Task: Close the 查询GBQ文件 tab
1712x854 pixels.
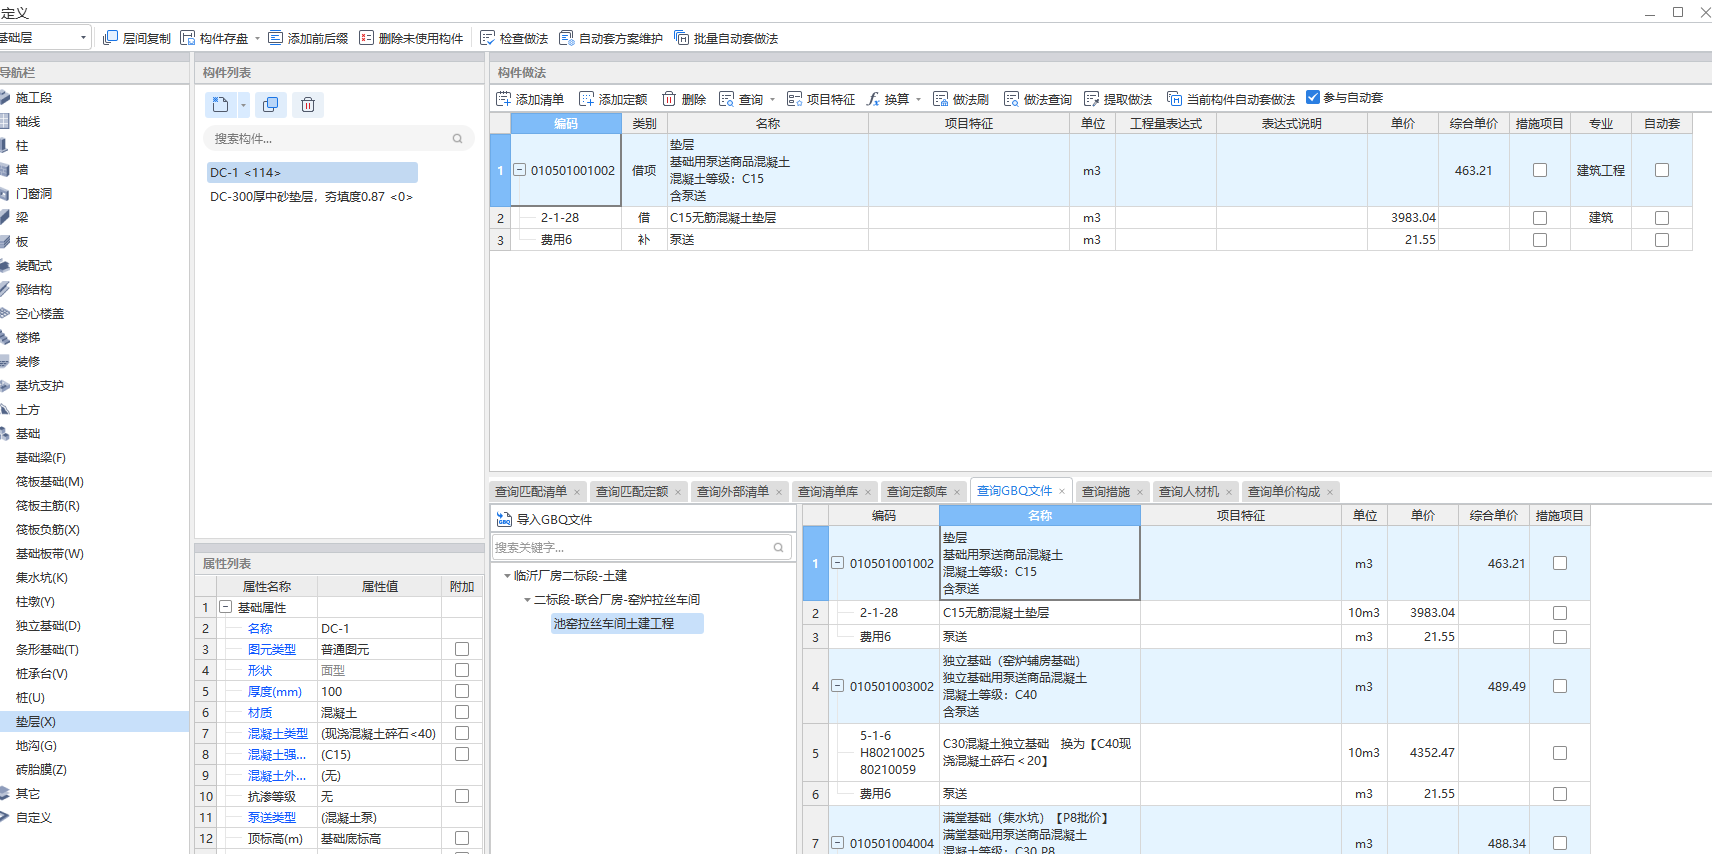Action: click(x=1062, y=491)
